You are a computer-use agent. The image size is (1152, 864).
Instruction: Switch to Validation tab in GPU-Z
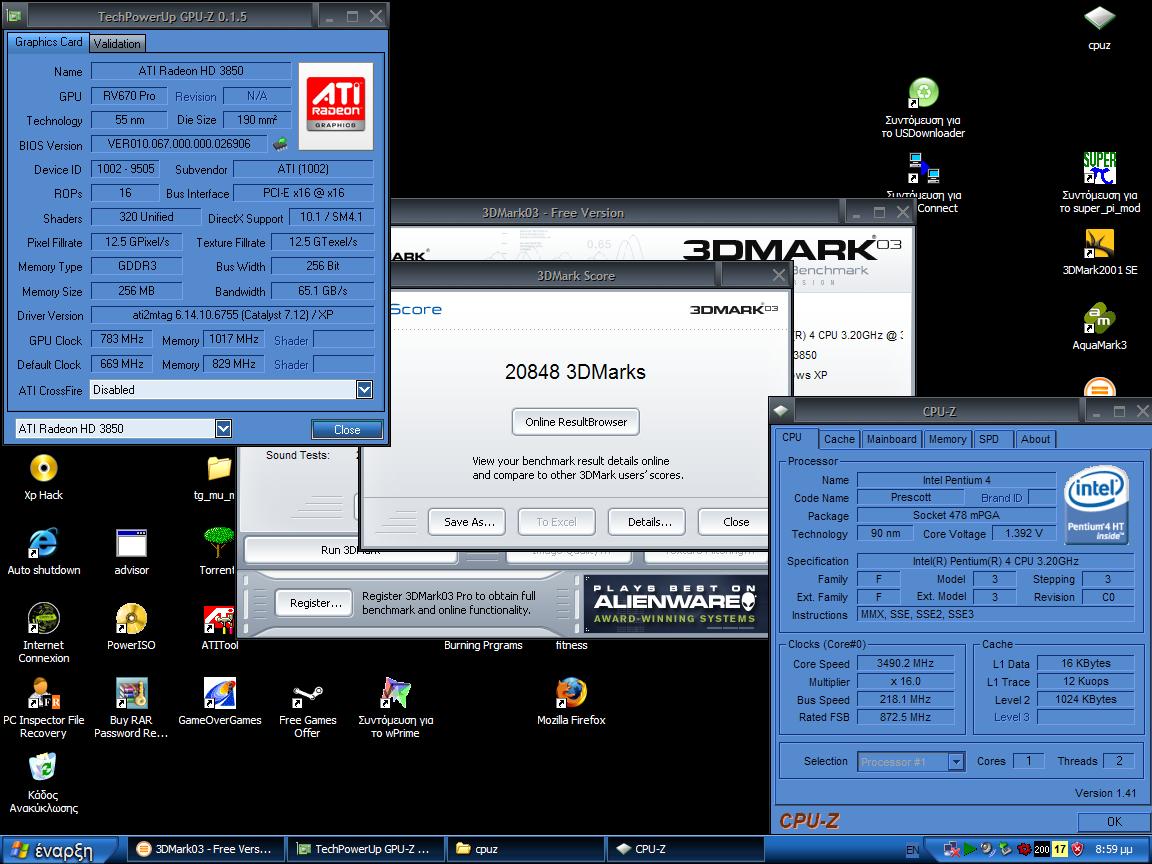click(x=117, y=43)
